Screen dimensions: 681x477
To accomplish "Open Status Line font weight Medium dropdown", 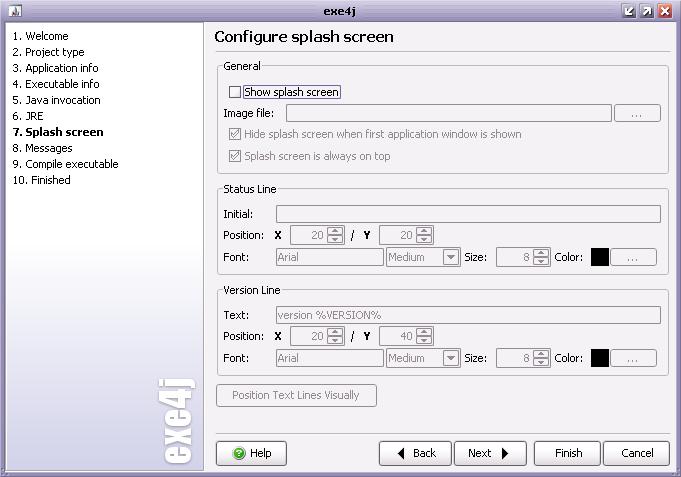I will pyautogui.click(x=451, y=257).
